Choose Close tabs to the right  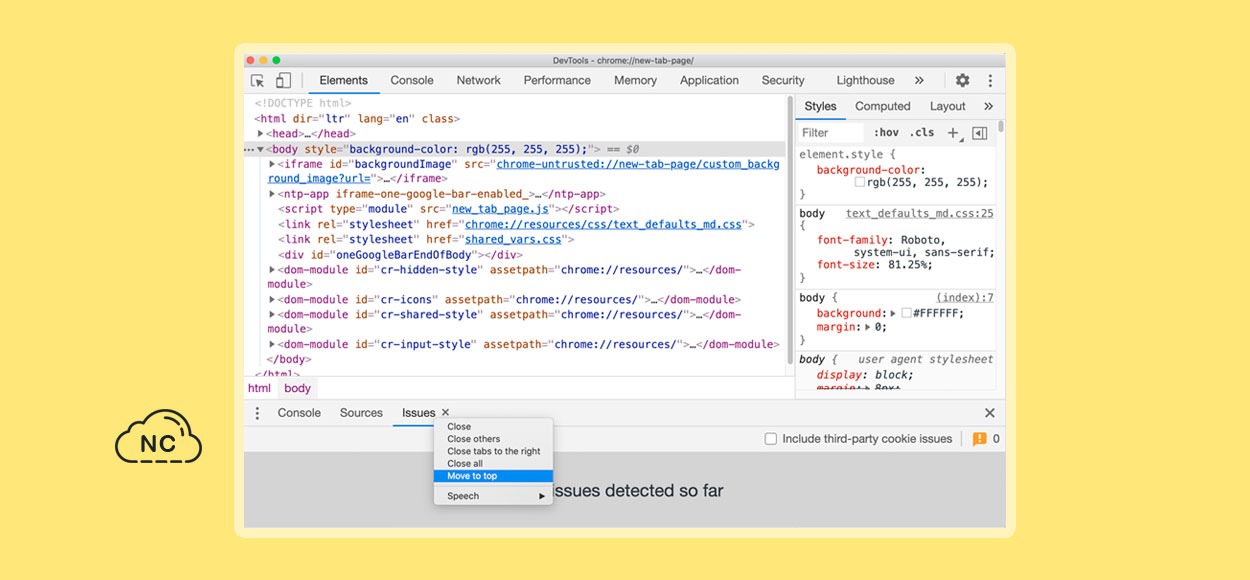pyautogui.click(x=493, y=451)
